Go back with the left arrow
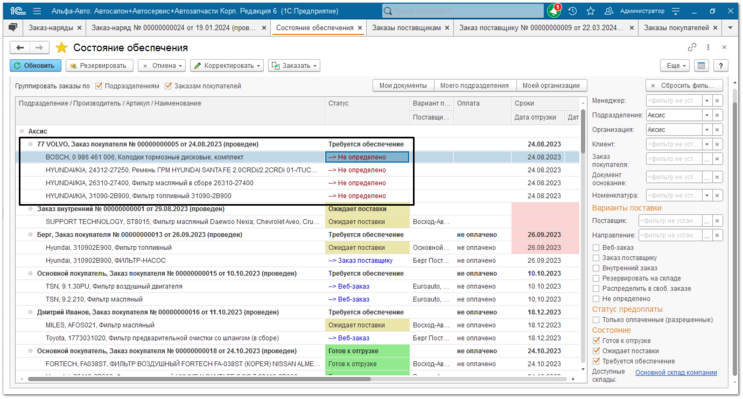 [x=20, y=47]
